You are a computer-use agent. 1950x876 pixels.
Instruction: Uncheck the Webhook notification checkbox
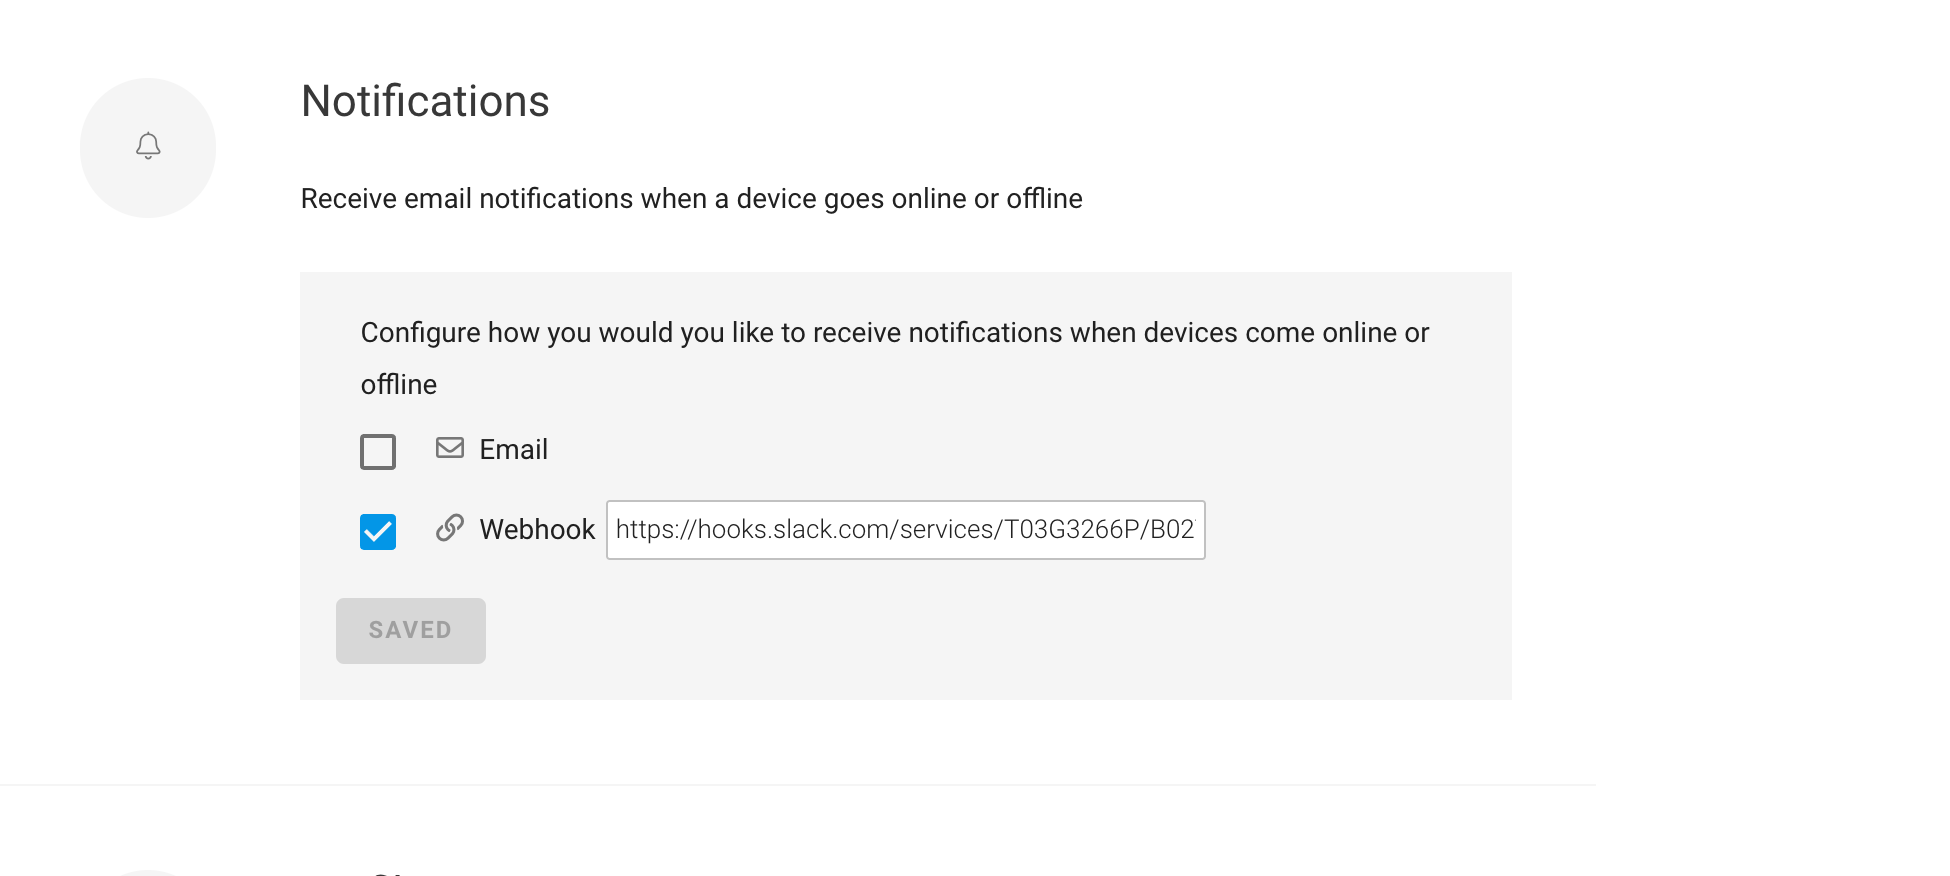click(x=378, y=532)
